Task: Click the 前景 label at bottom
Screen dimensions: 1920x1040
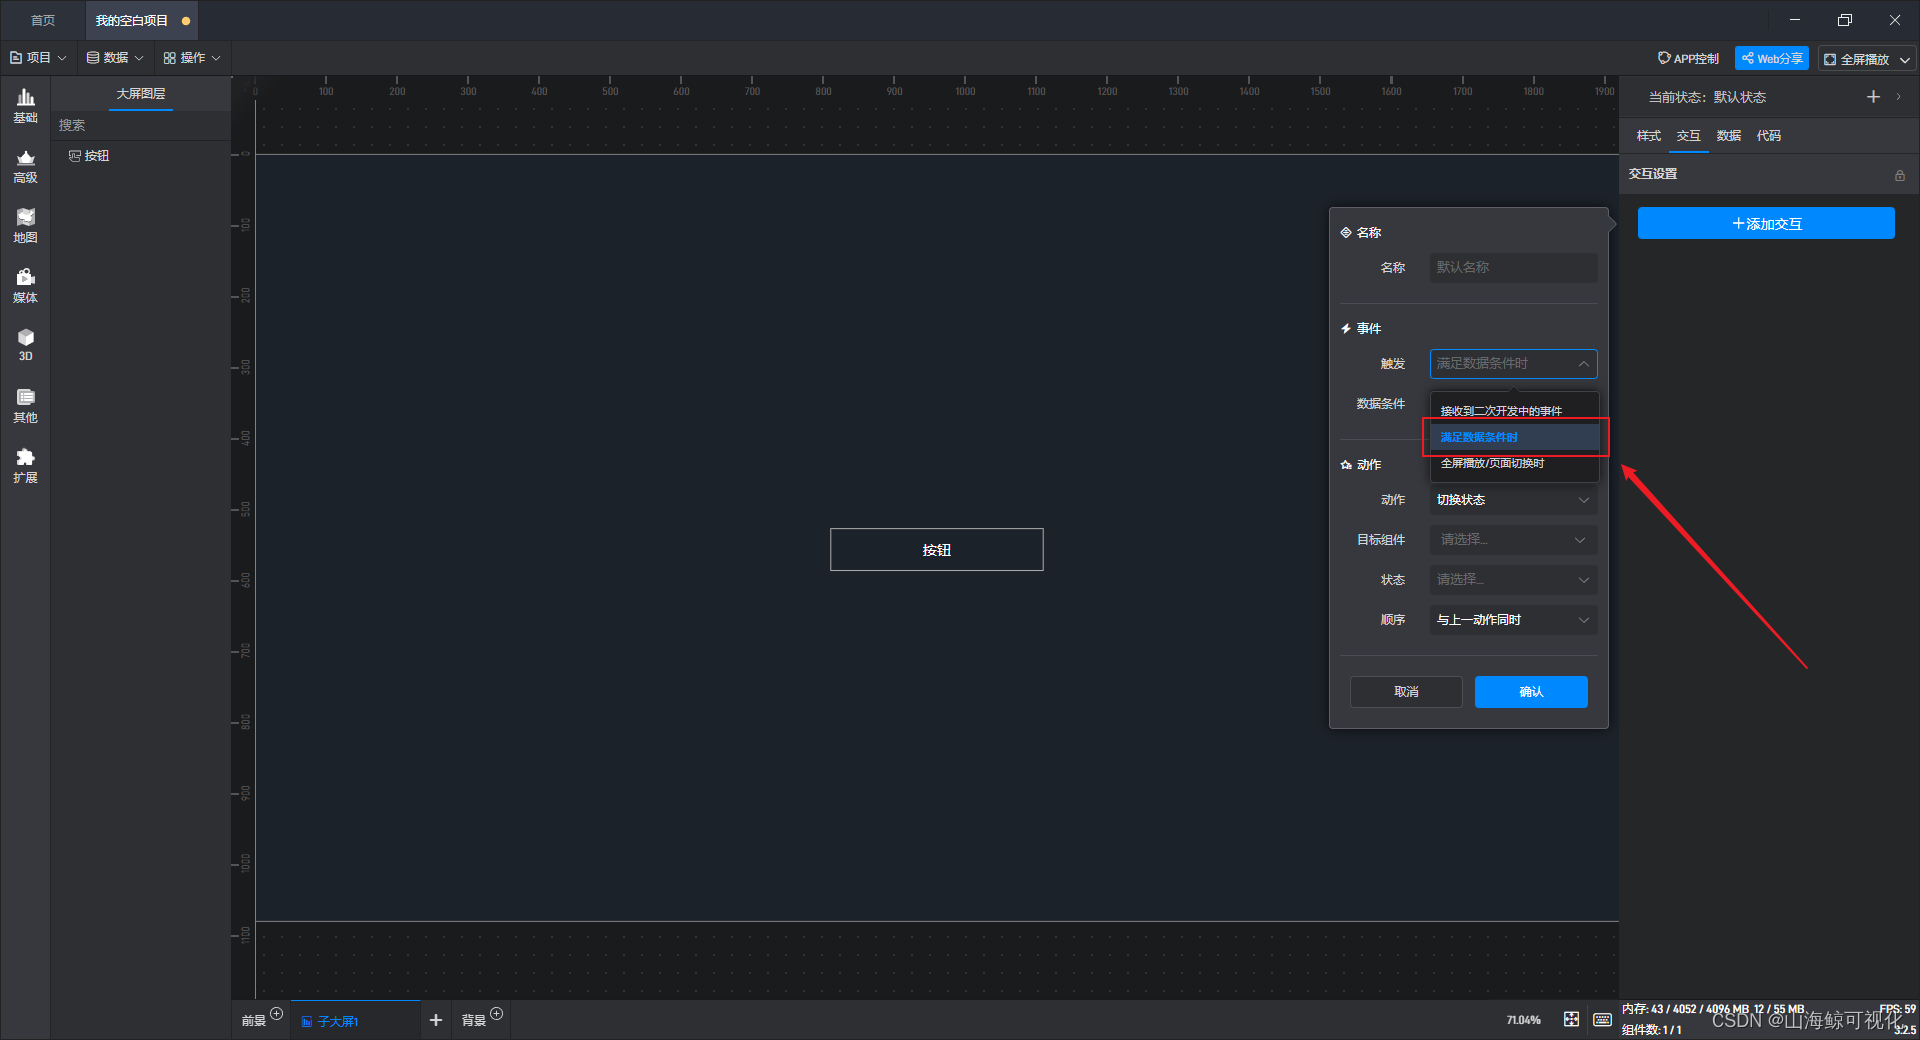Action: coord(253,1021)
